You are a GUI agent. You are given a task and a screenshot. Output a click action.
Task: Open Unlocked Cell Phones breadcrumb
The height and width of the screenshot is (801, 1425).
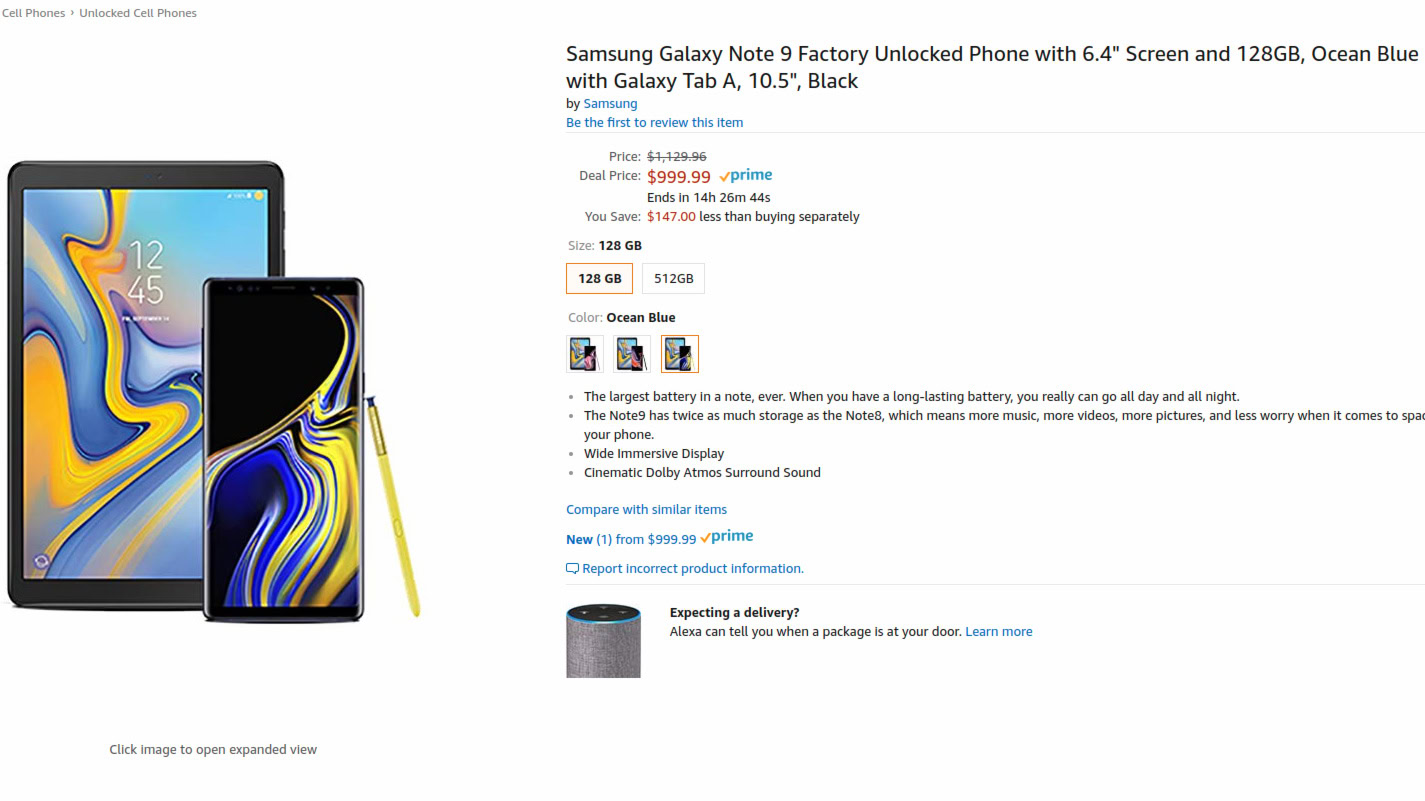(138, 13)
